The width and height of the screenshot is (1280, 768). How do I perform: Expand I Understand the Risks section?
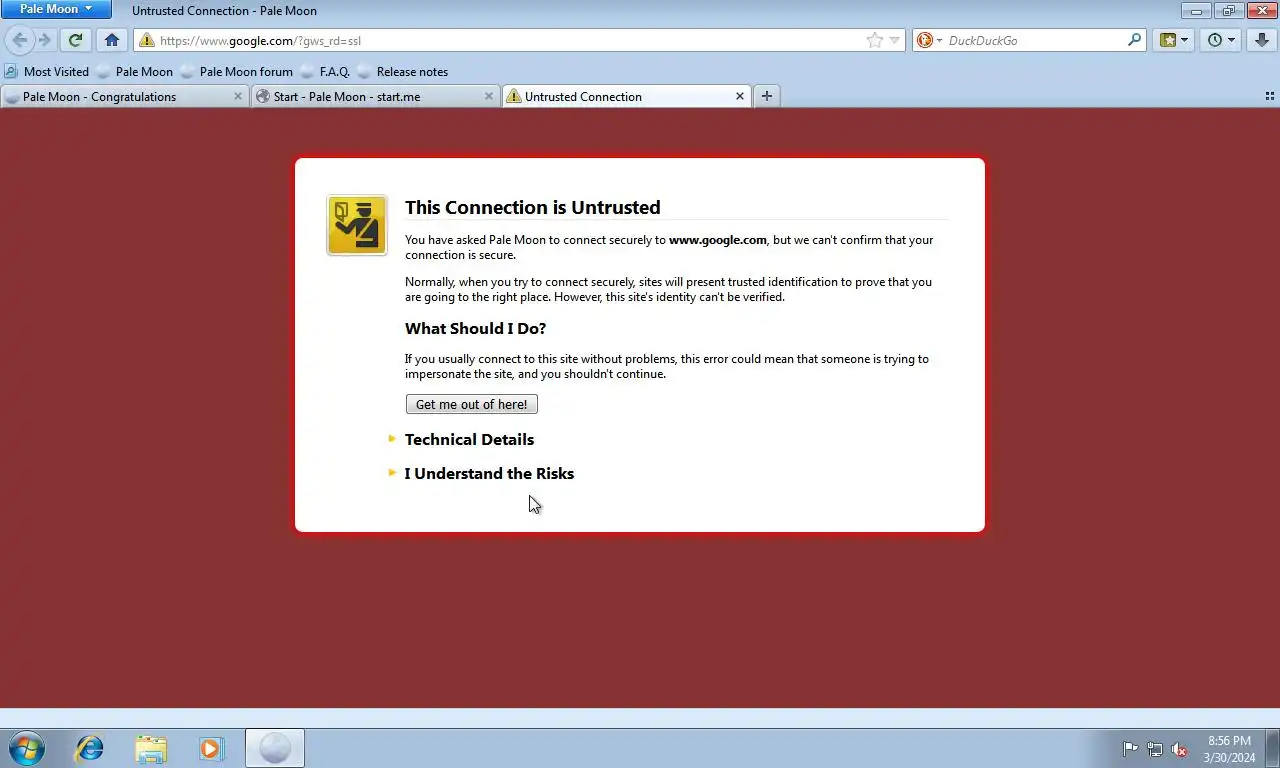point(489,473)
